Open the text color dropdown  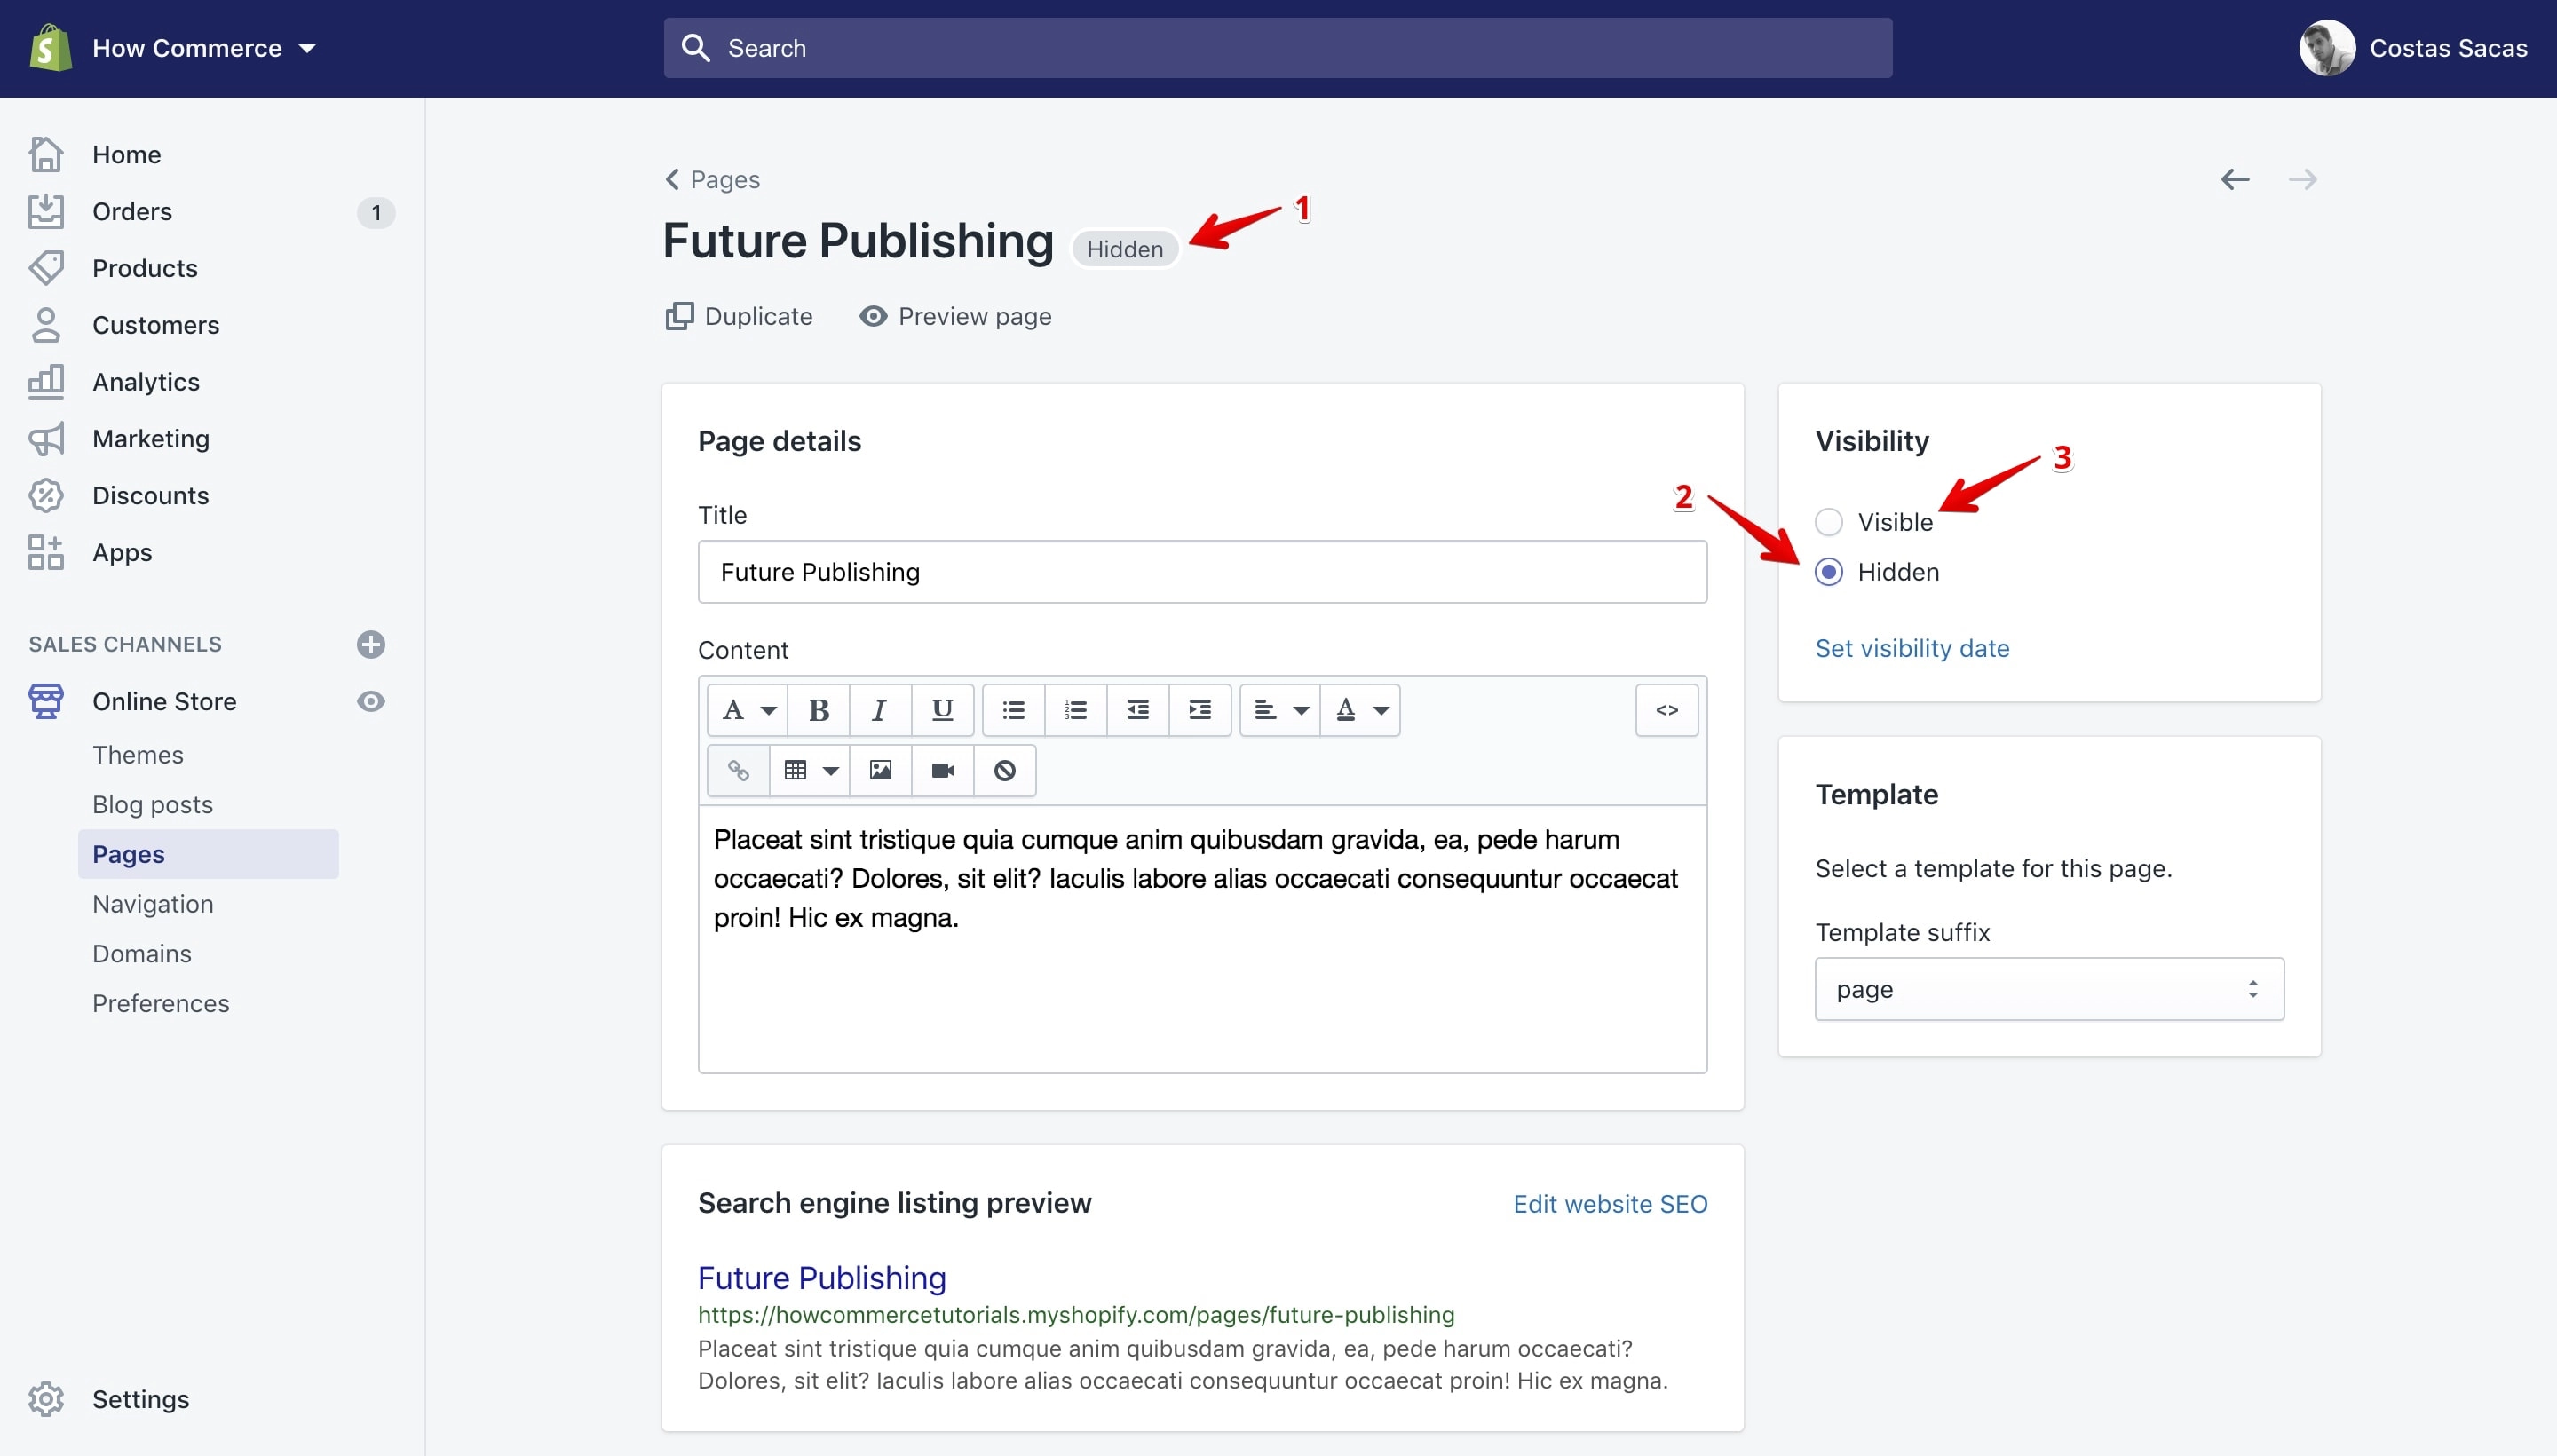1360,710
